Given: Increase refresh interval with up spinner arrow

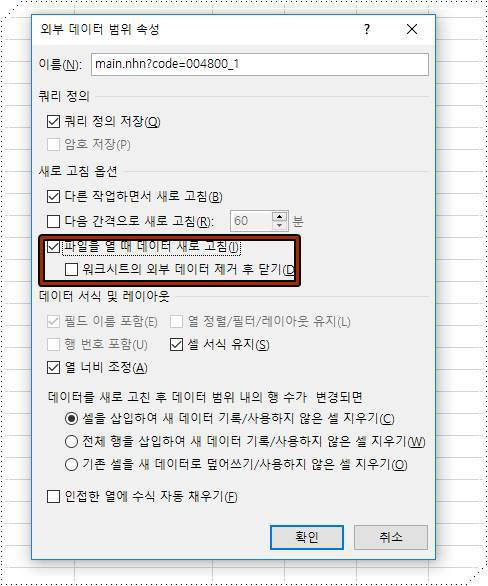Looking at the screenshot, I should [279, 216].
